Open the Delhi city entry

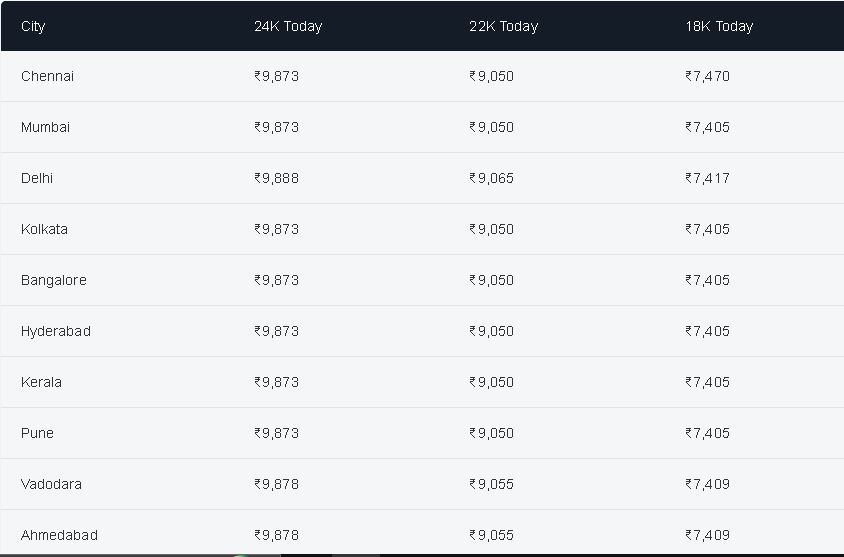(x=37, y=178)
